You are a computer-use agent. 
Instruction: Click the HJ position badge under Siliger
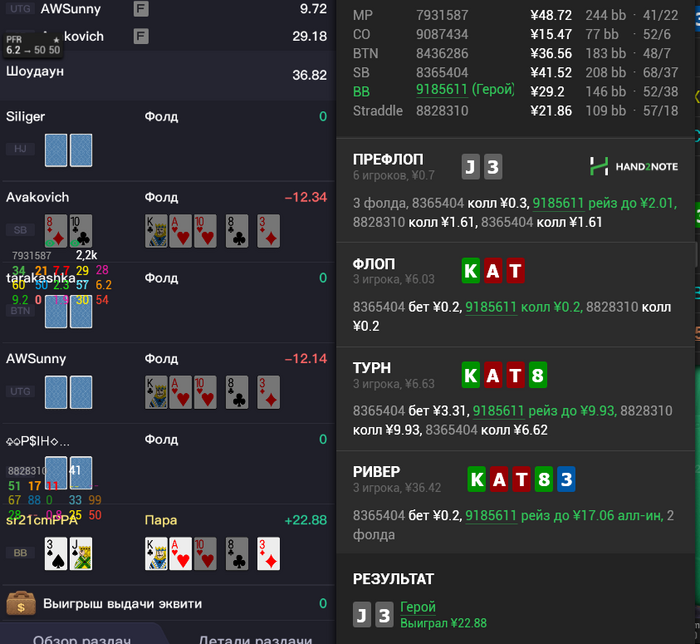[x=20, y=149]
